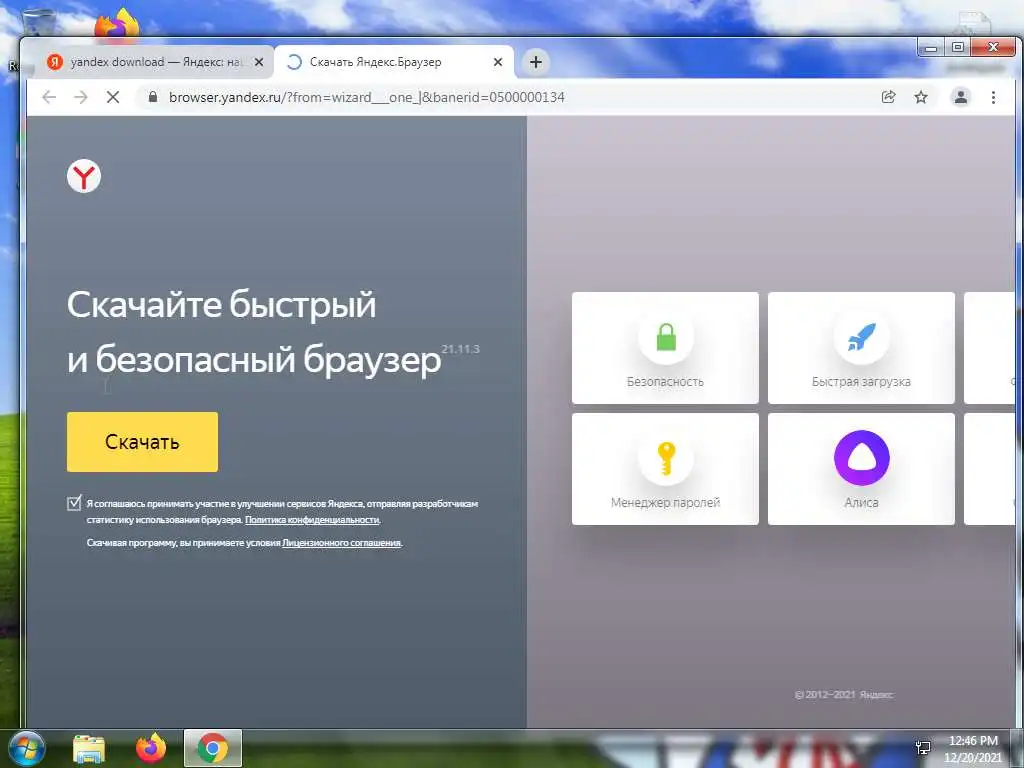This screenshot has width=1024, height=768.
Task: Maximize the Chrome window
Action: pos(957,47)
